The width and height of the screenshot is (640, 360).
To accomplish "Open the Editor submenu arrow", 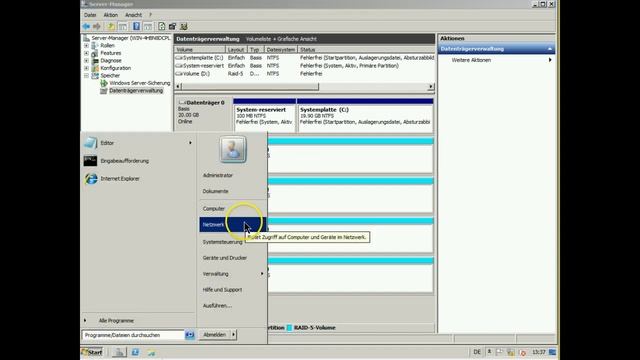I will click(190, 143).
